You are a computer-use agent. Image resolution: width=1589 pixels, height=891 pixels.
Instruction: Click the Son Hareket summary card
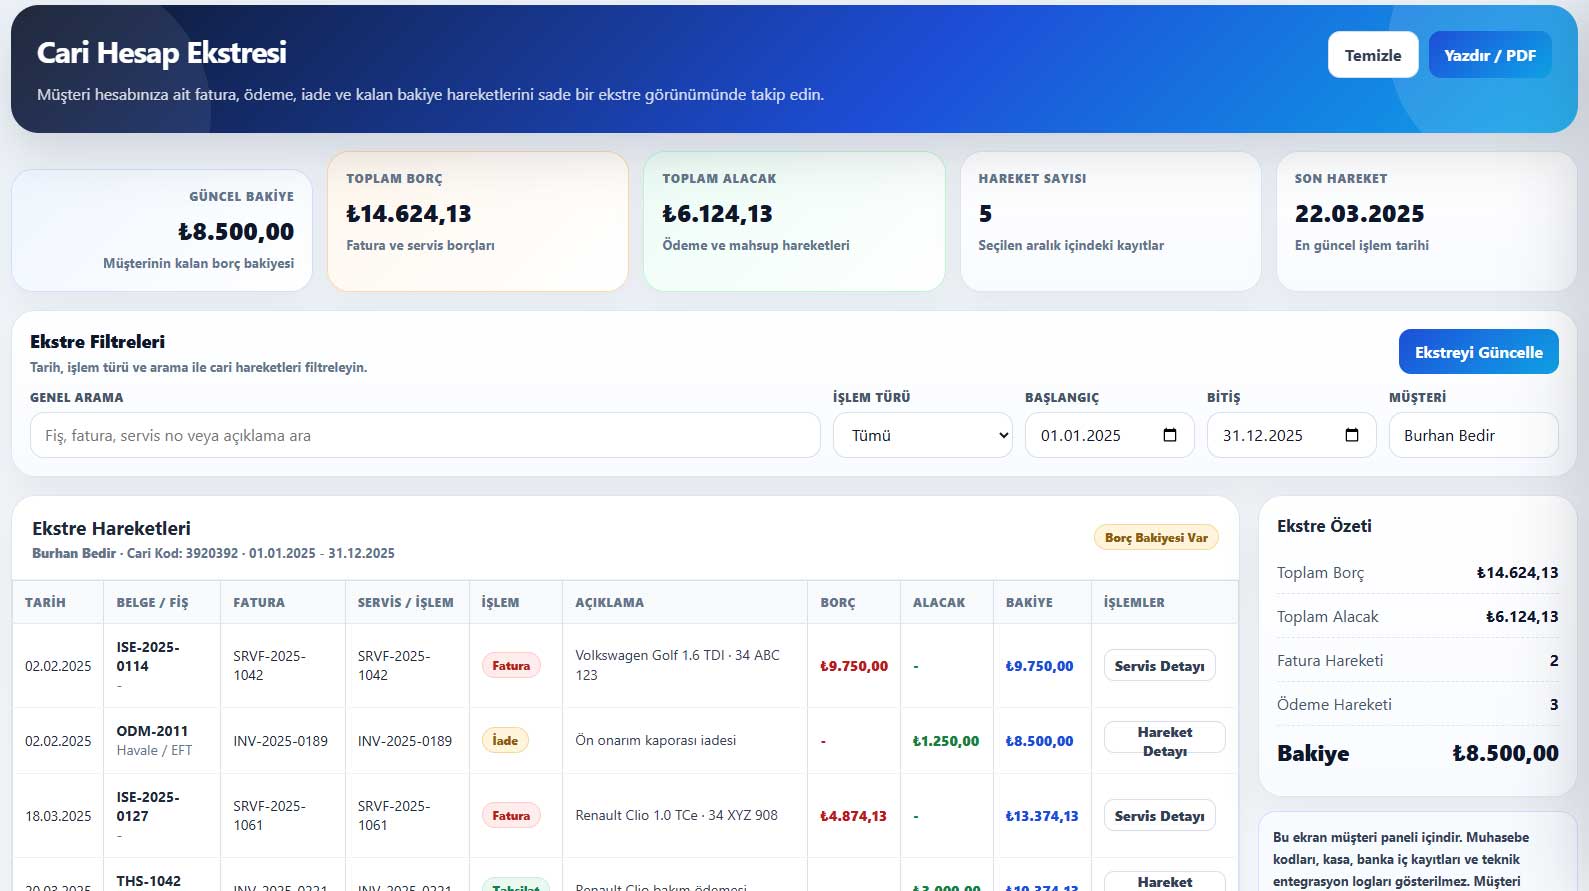click(x=1427, y=221)
